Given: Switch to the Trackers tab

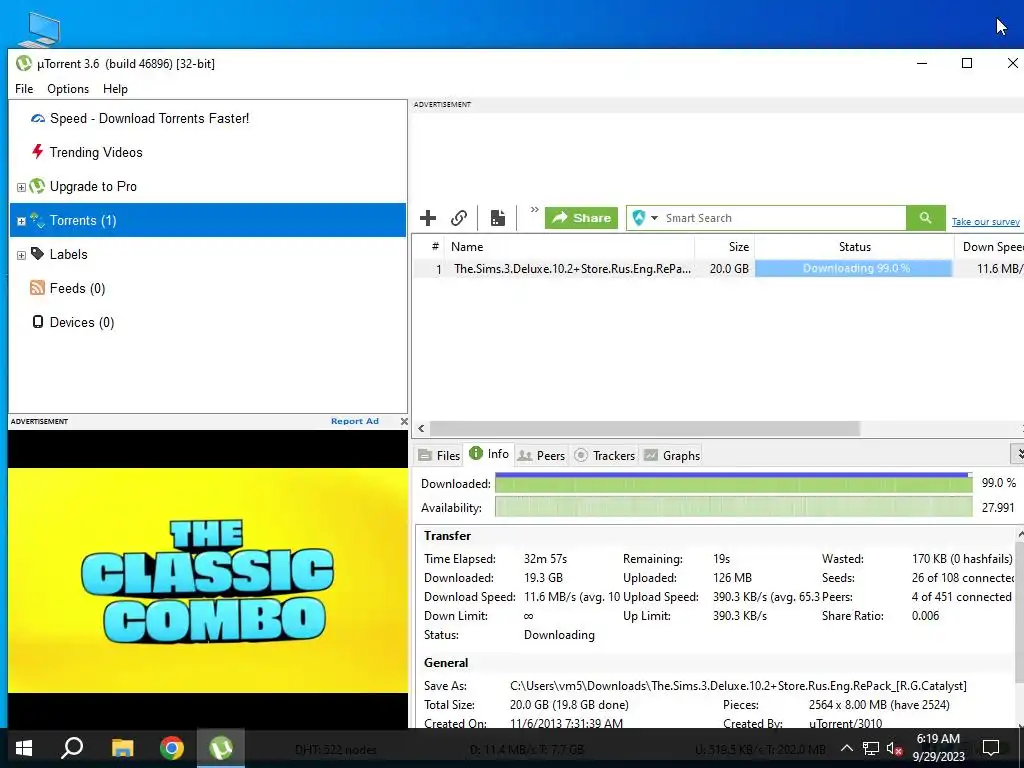Looking at the screenshot, I should tap(604, 455).
